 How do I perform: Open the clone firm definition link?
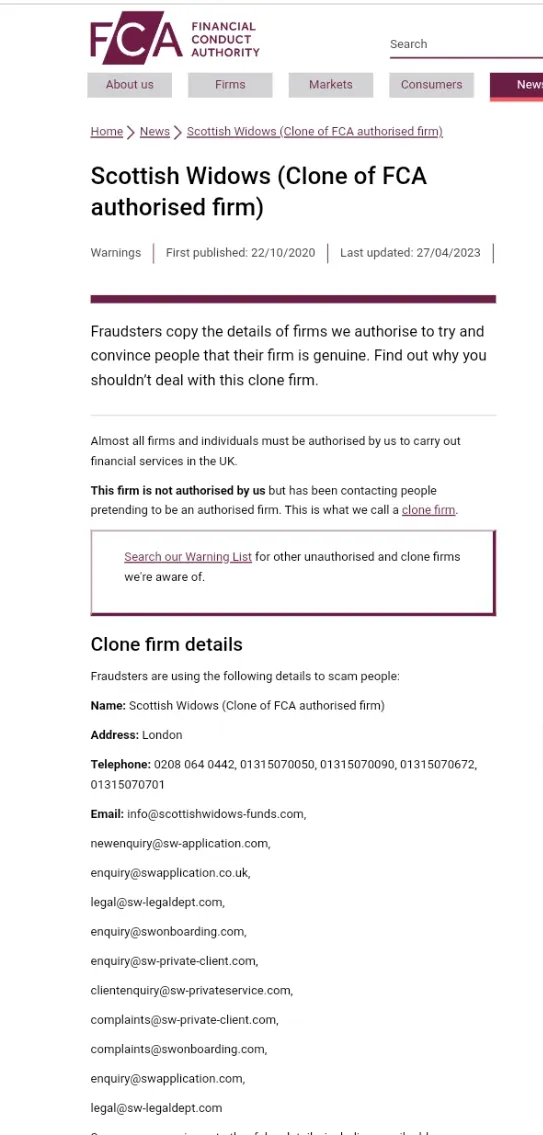pos(429,510)
